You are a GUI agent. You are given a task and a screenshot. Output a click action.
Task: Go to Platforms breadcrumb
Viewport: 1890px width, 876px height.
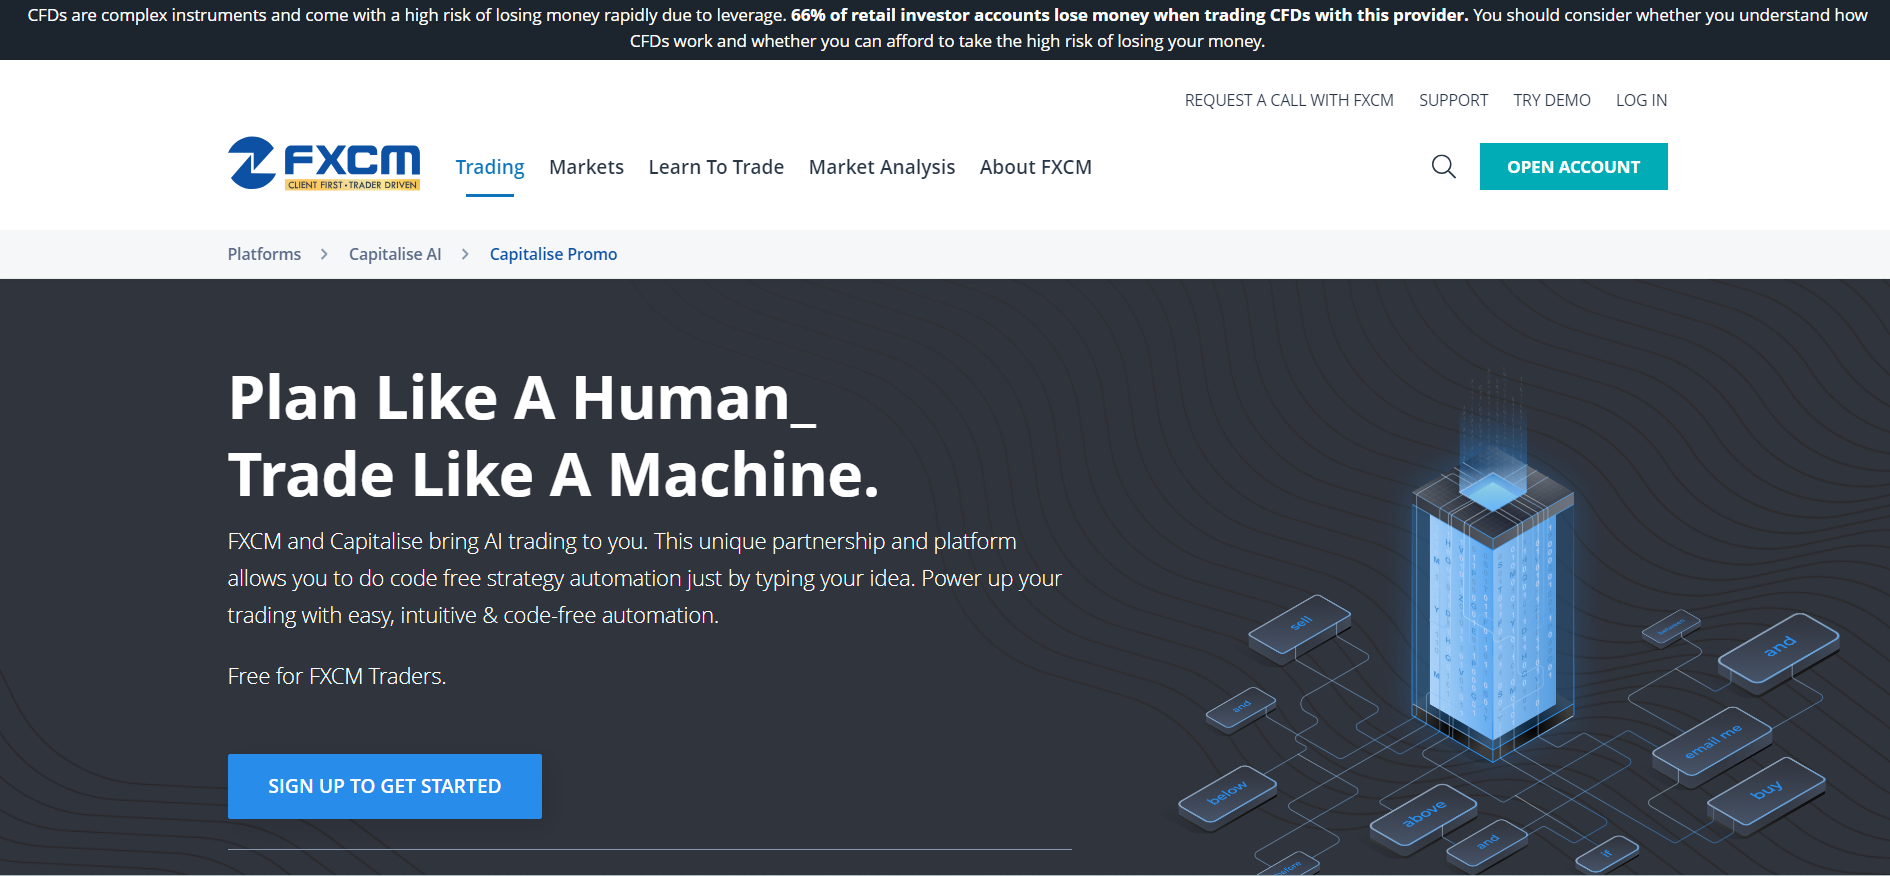[x=264, y=254]
